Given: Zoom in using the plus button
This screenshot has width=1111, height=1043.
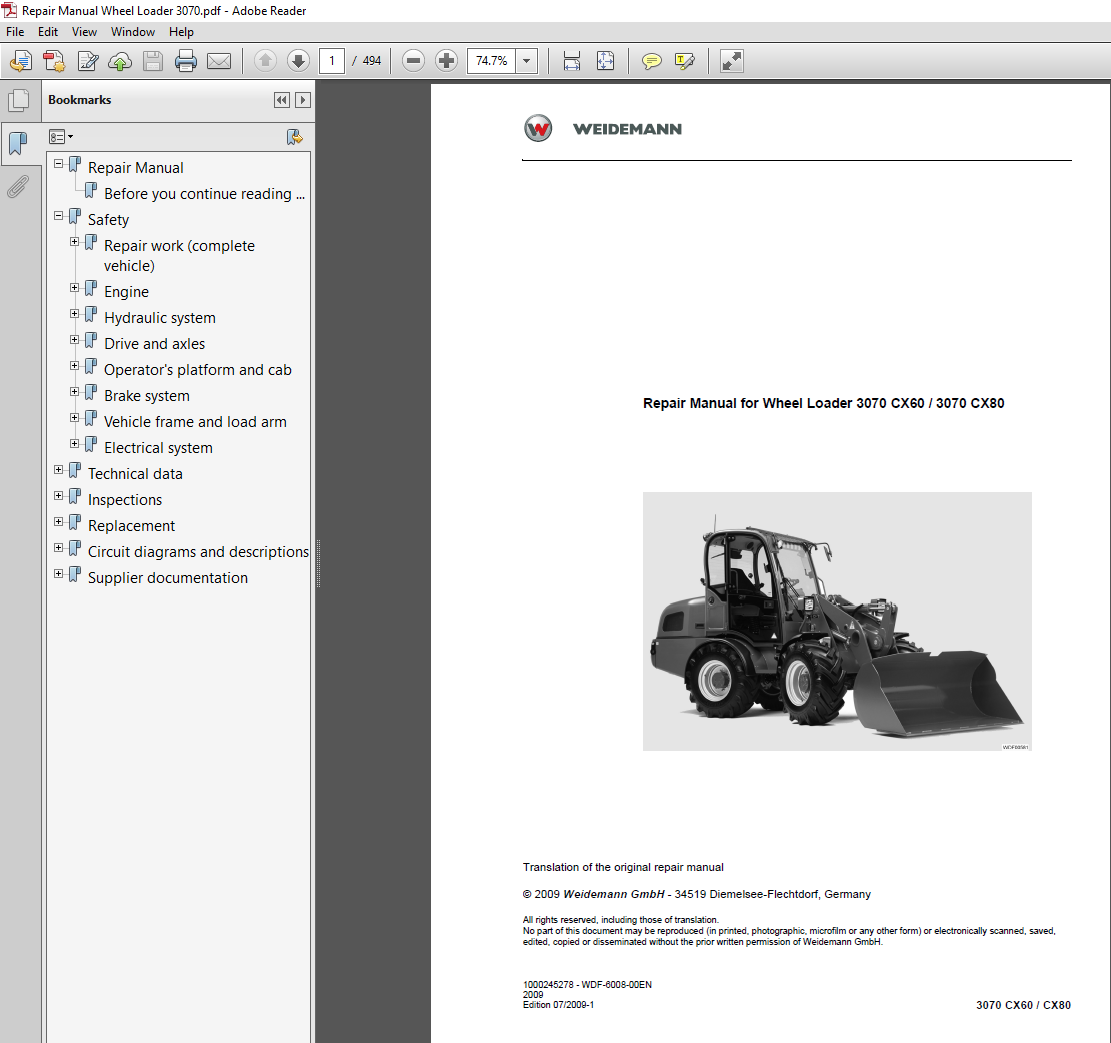Looking at the screenshot, I should point(447,62).
